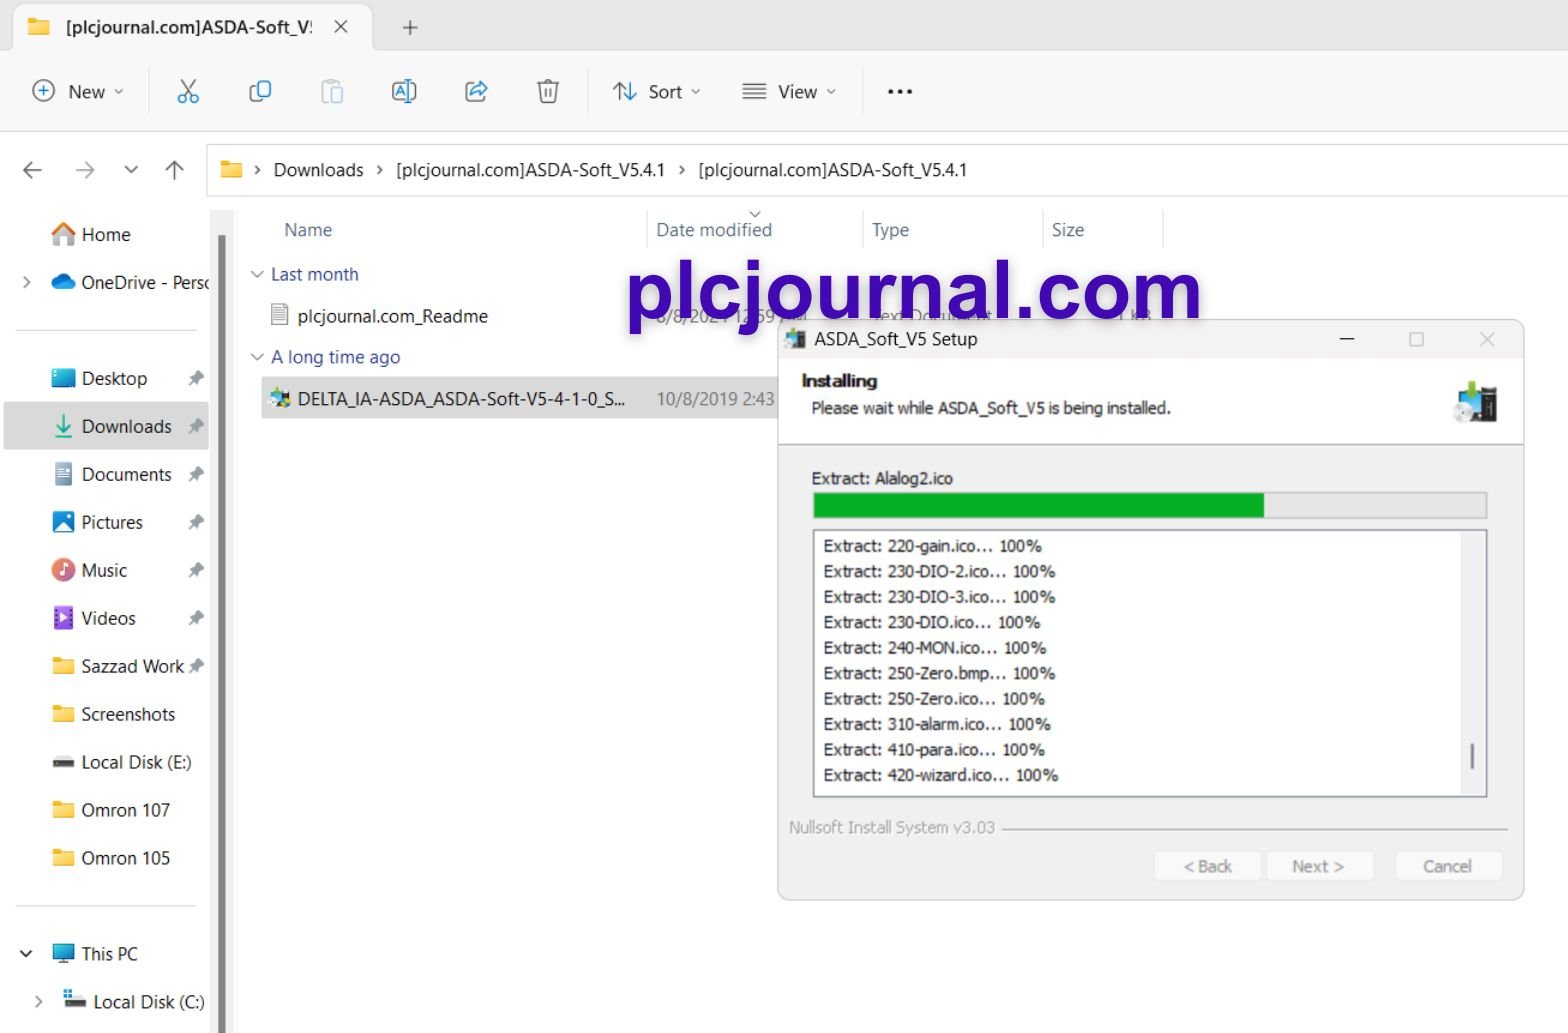Click the Delete trash icon
The height and width of the screenshot is (1033, 1568).
click(x=548, y=92)
